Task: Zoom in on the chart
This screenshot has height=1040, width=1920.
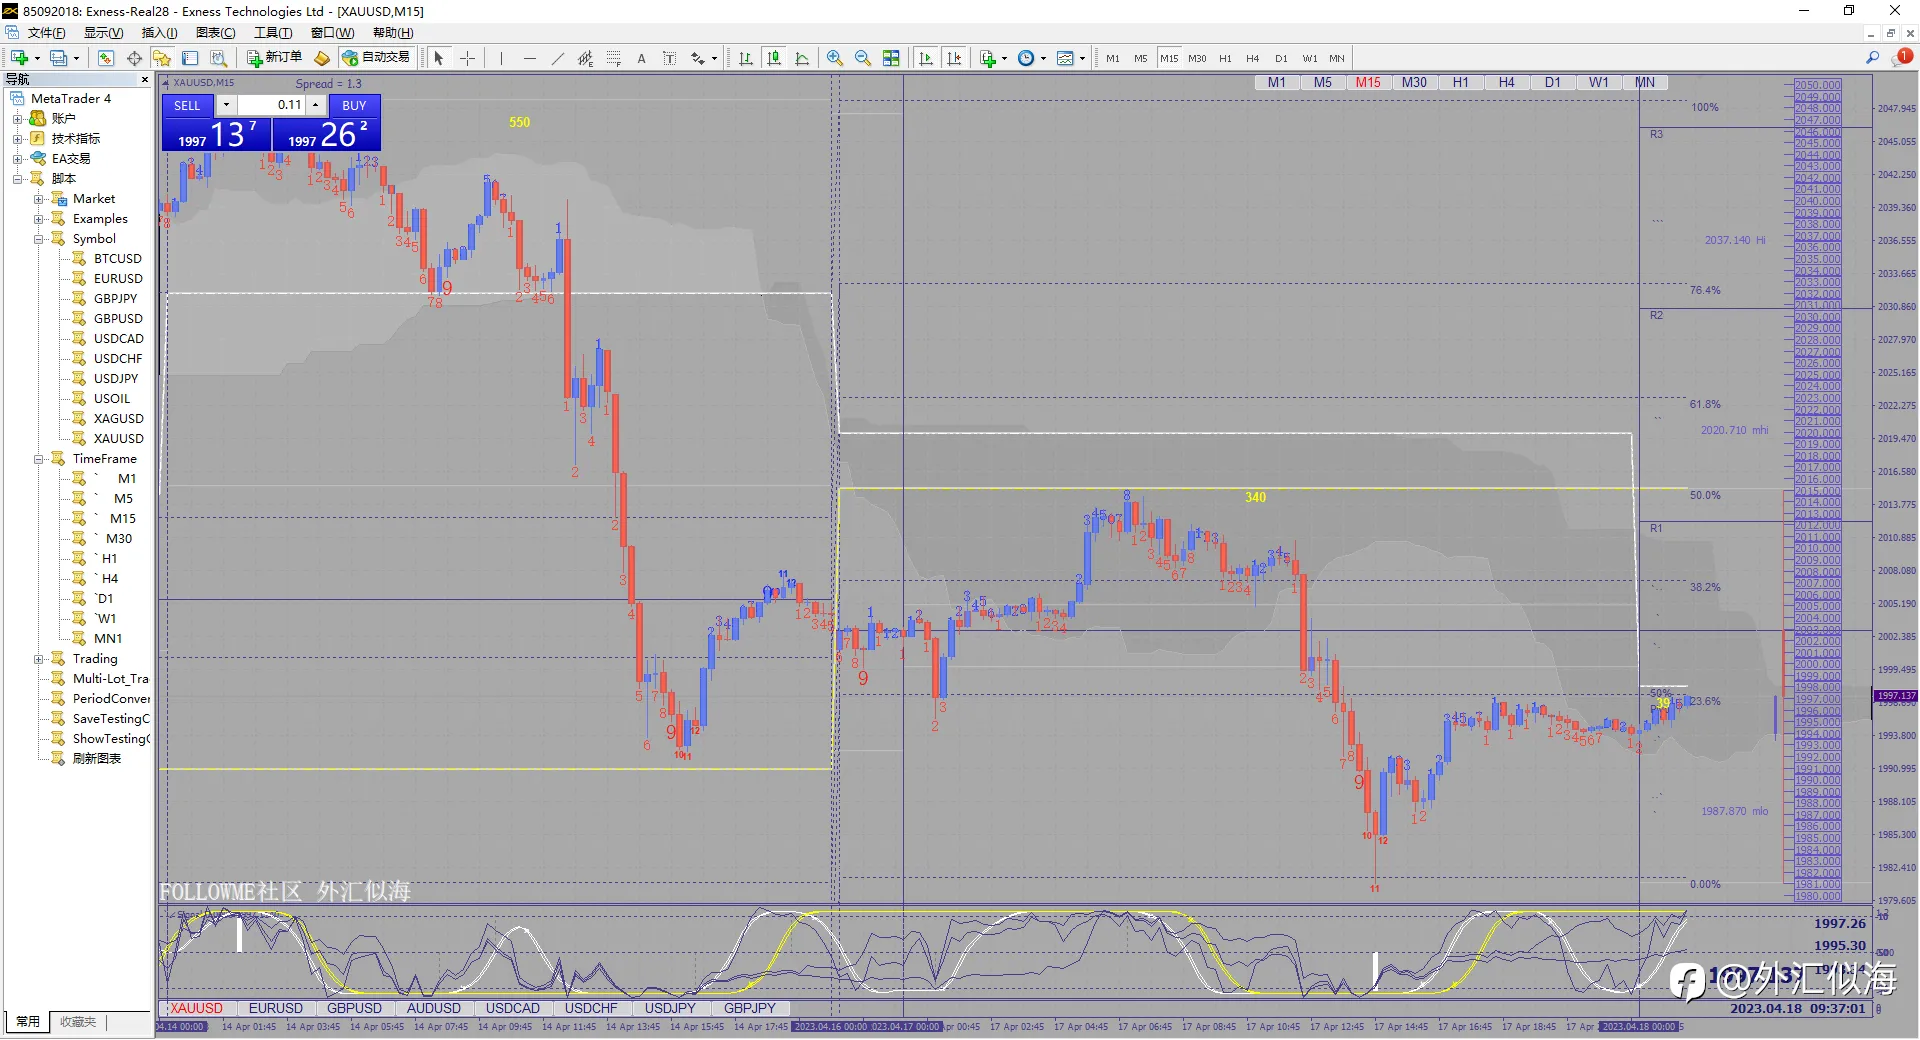Action: [835, 58]
